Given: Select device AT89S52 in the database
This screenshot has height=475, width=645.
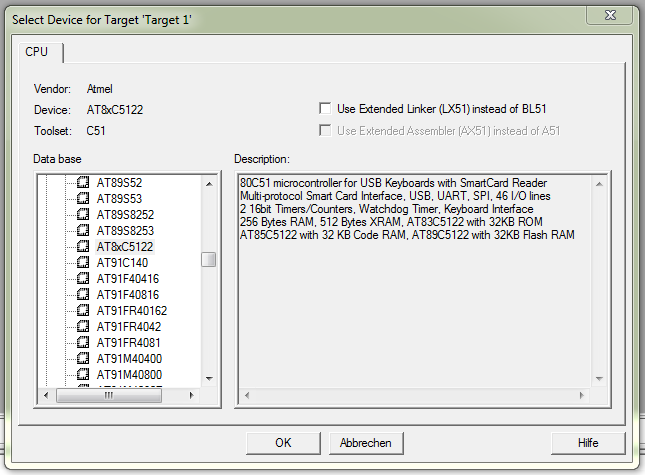Looking at the screenshot, I should (119, 183).
